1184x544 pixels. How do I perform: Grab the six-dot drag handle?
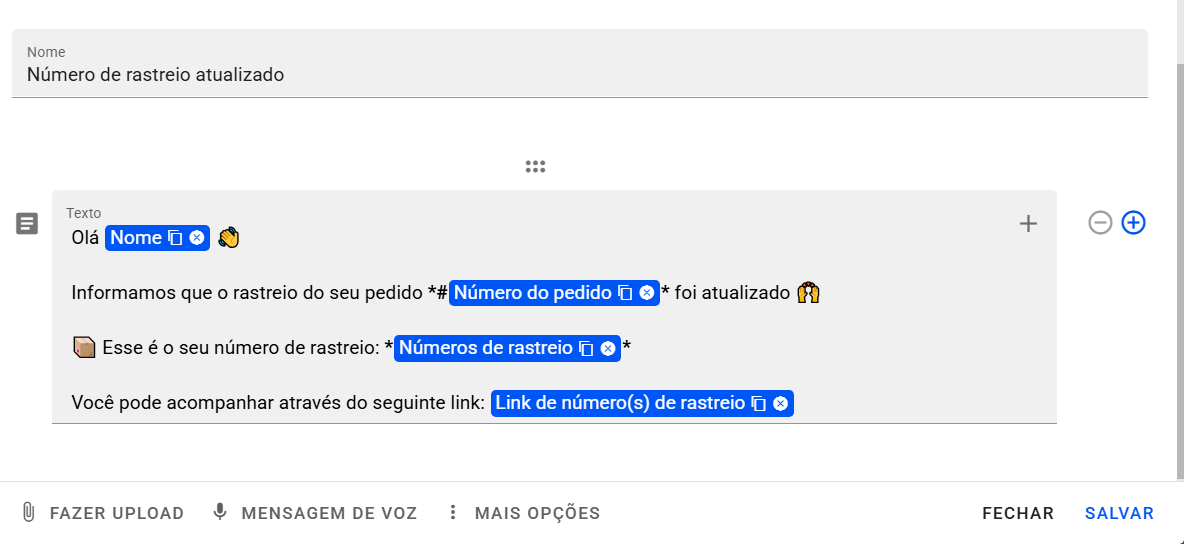535,167
